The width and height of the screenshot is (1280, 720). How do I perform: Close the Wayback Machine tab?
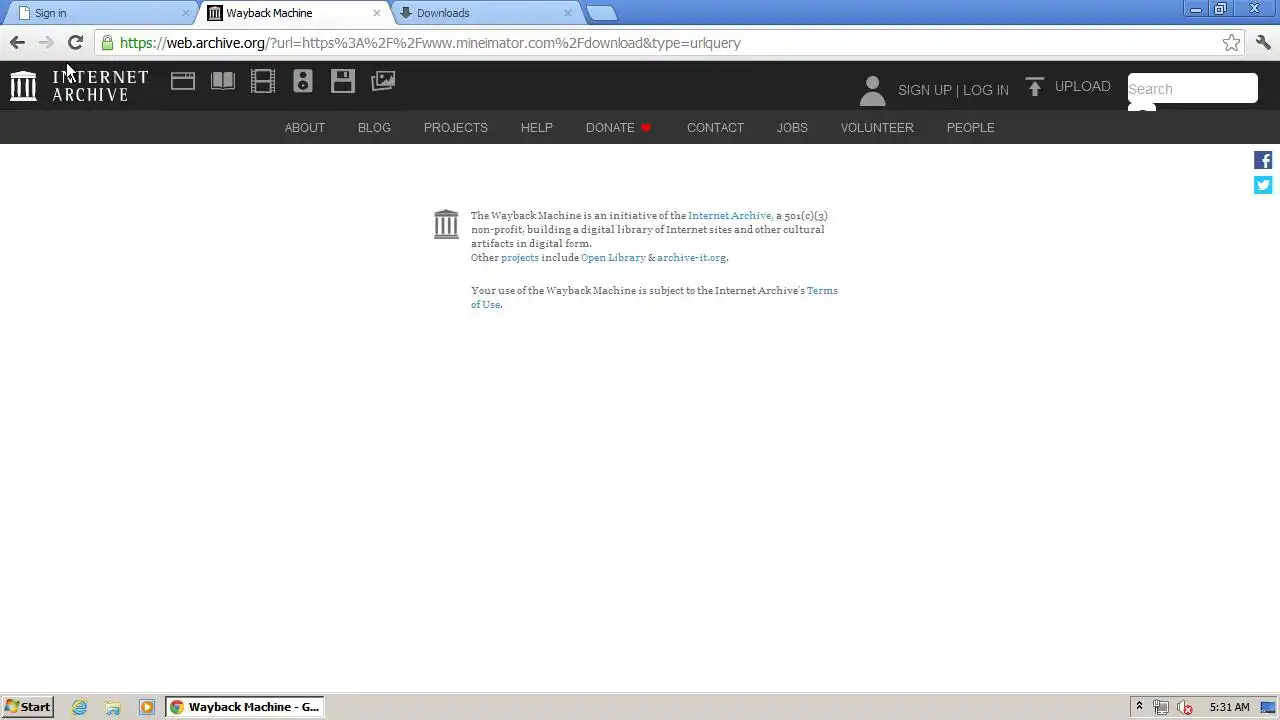[376, 13]
